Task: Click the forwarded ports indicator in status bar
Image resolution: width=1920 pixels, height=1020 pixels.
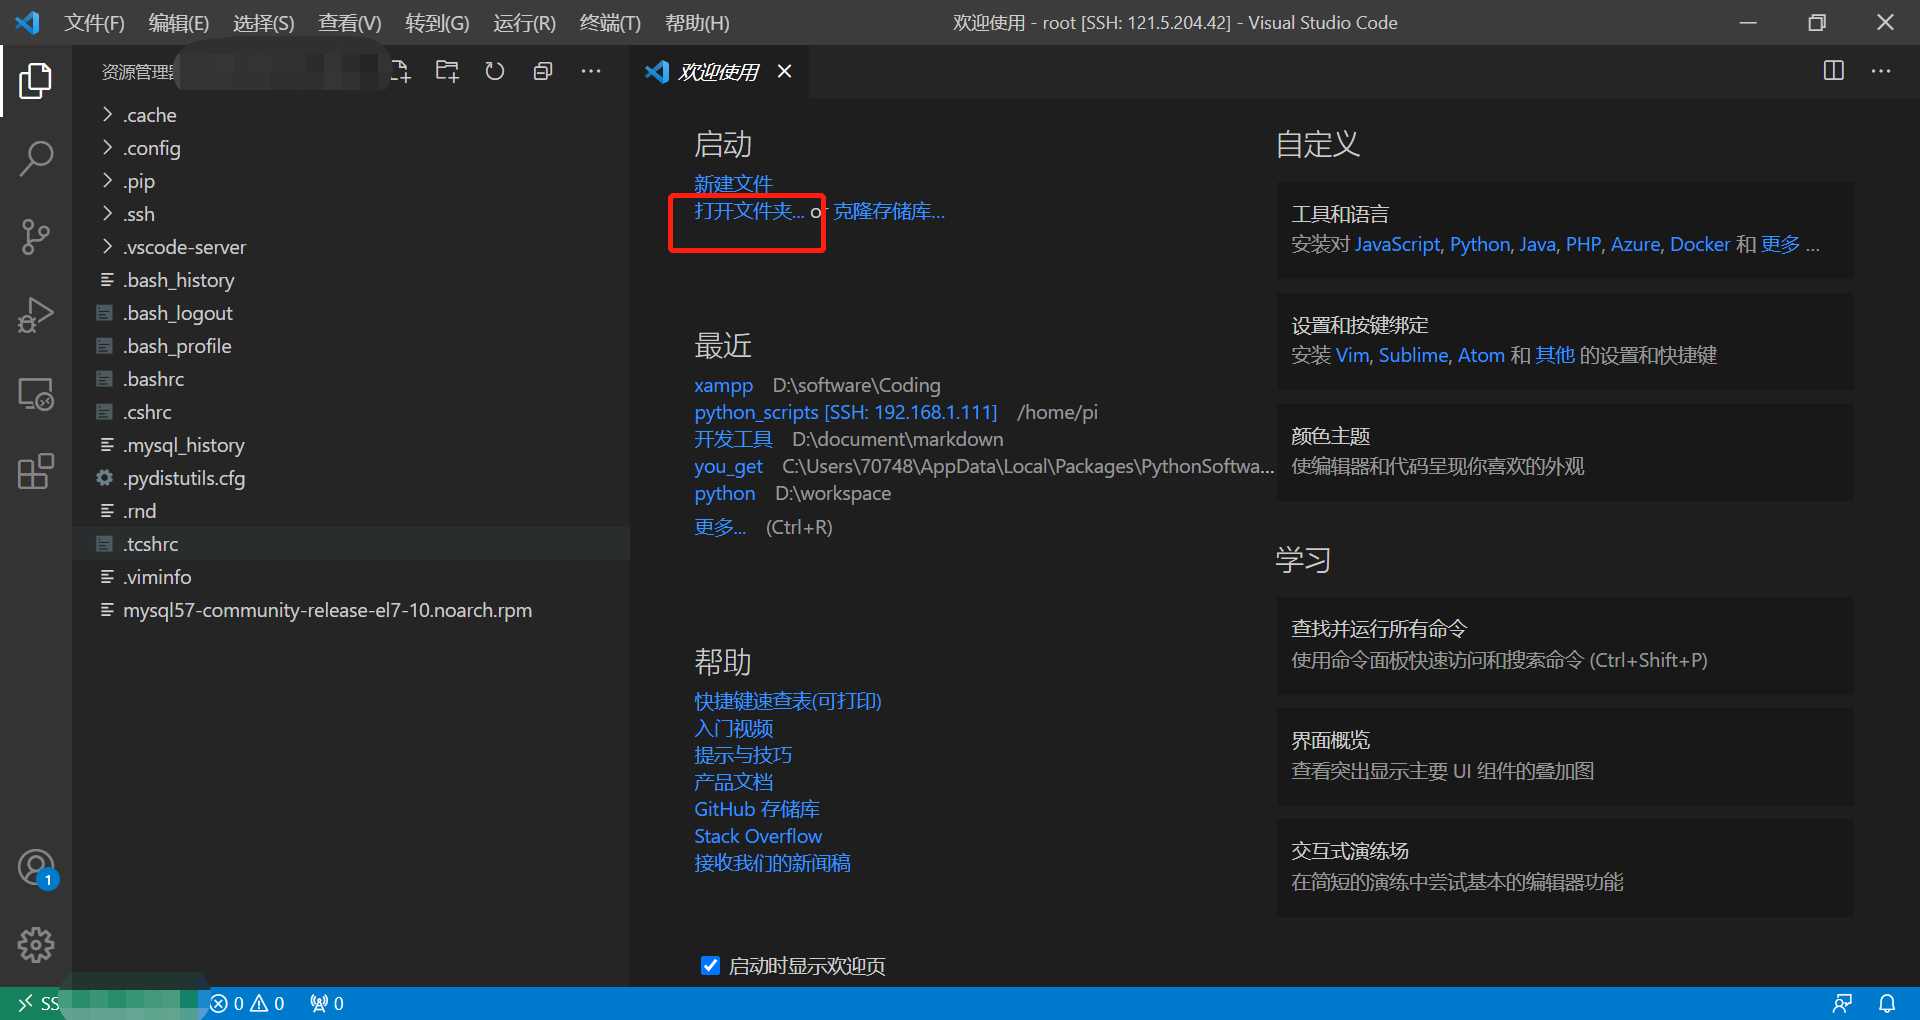Action: pyautogui.click(x=327, y=1003)
